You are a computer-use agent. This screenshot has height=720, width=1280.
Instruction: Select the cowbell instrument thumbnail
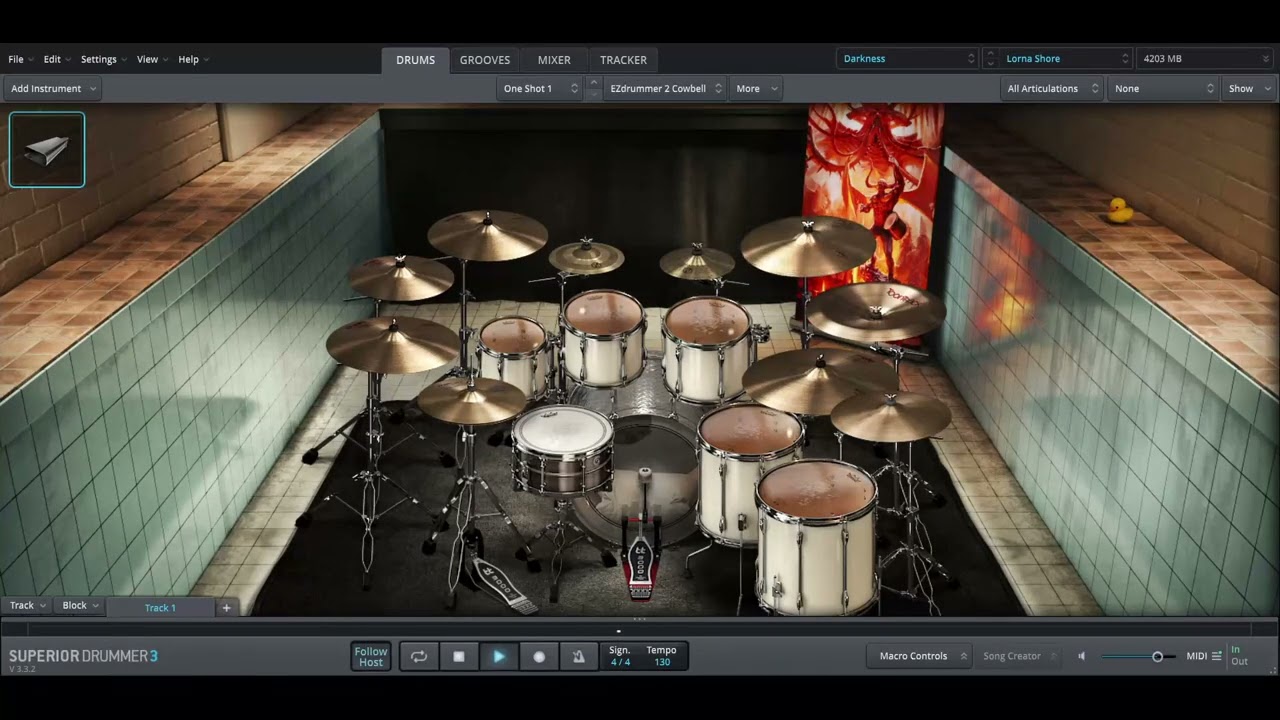click(47, 150)
